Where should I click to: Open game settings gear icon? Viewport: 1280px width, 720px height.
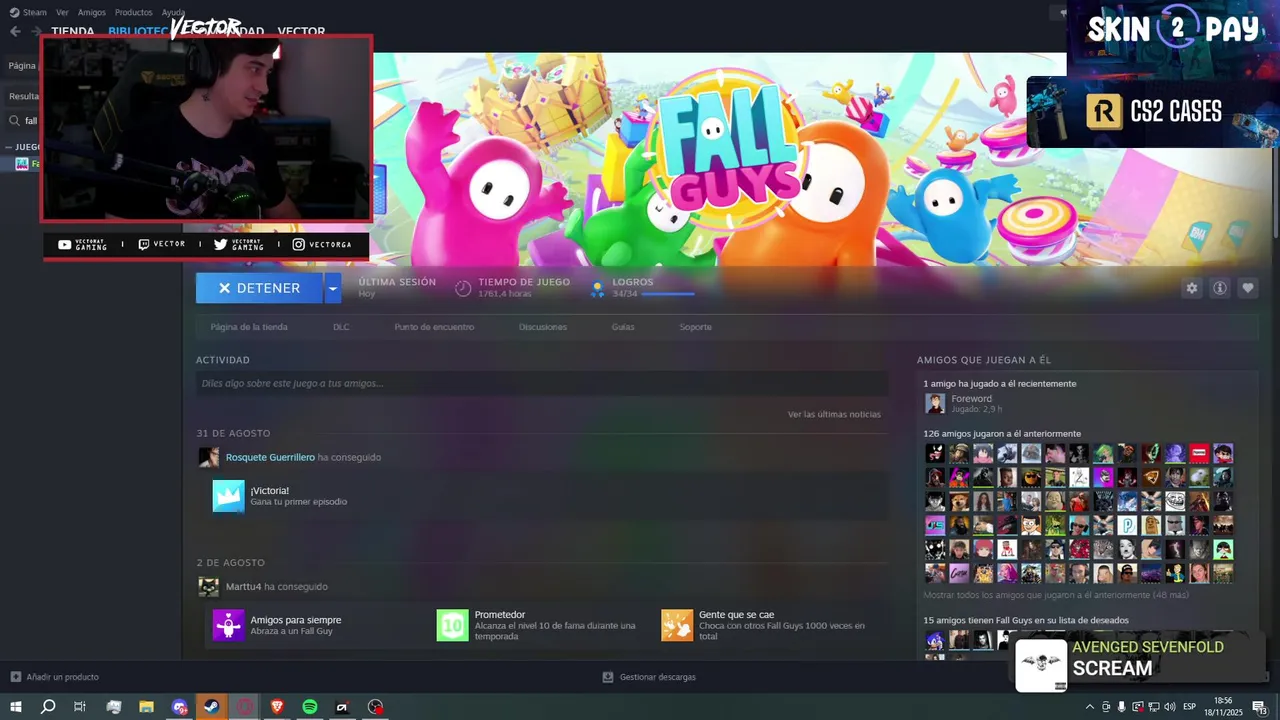(1191, 288)
